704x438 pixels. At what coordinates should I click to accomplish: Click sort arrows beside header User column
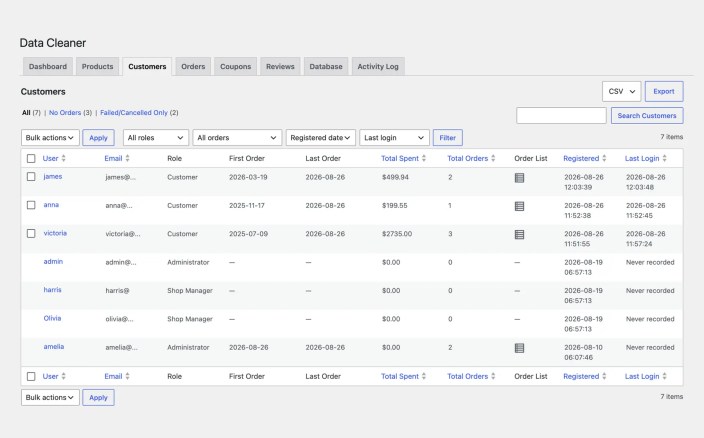[63, 158]
